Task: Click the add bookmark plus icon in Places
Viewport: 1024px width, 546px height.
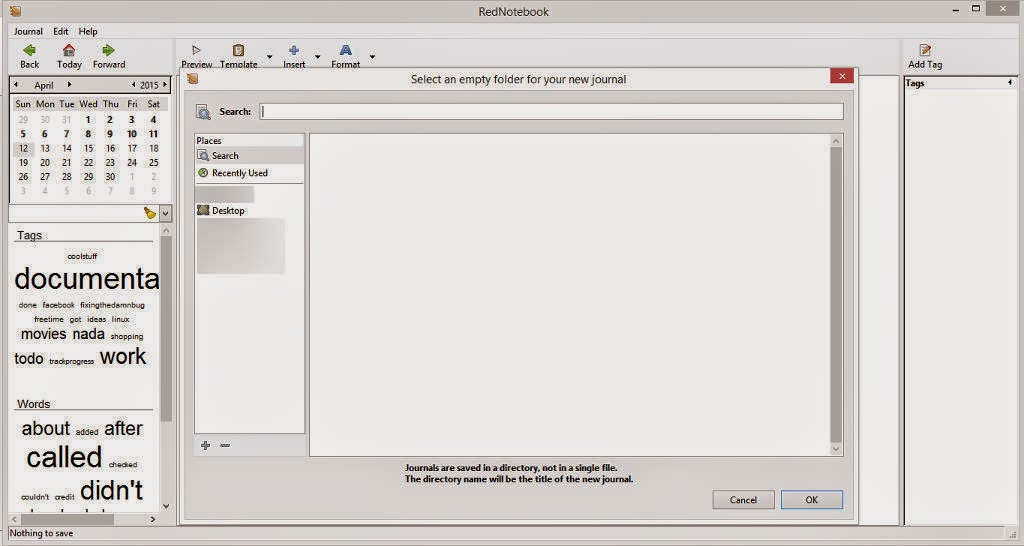Action: (x=205, y=445)
